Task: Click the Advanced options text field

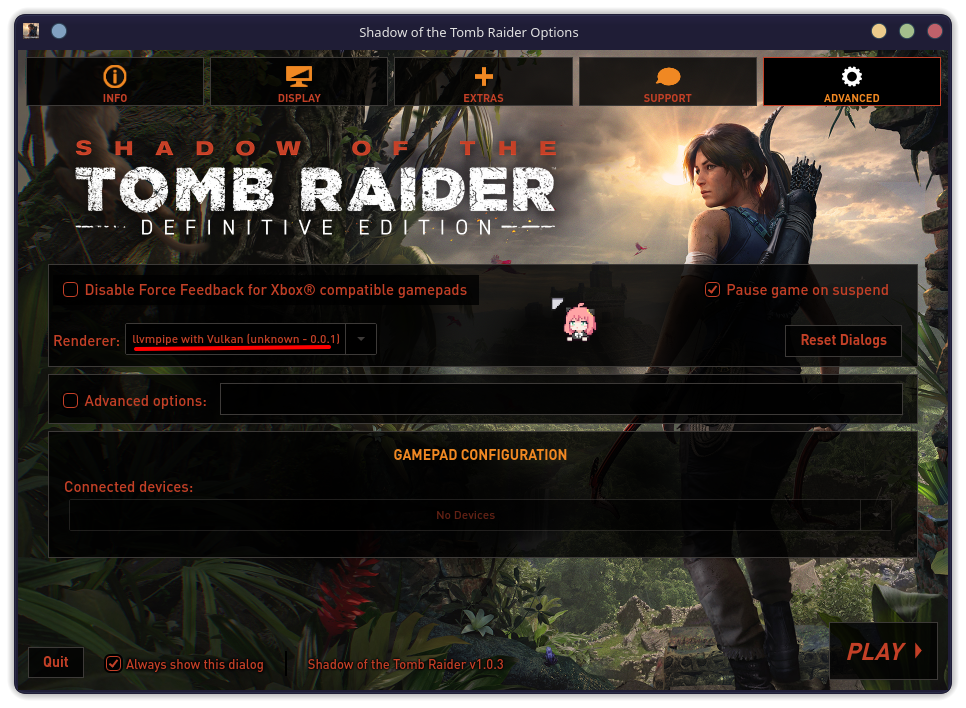Action: 561,399
